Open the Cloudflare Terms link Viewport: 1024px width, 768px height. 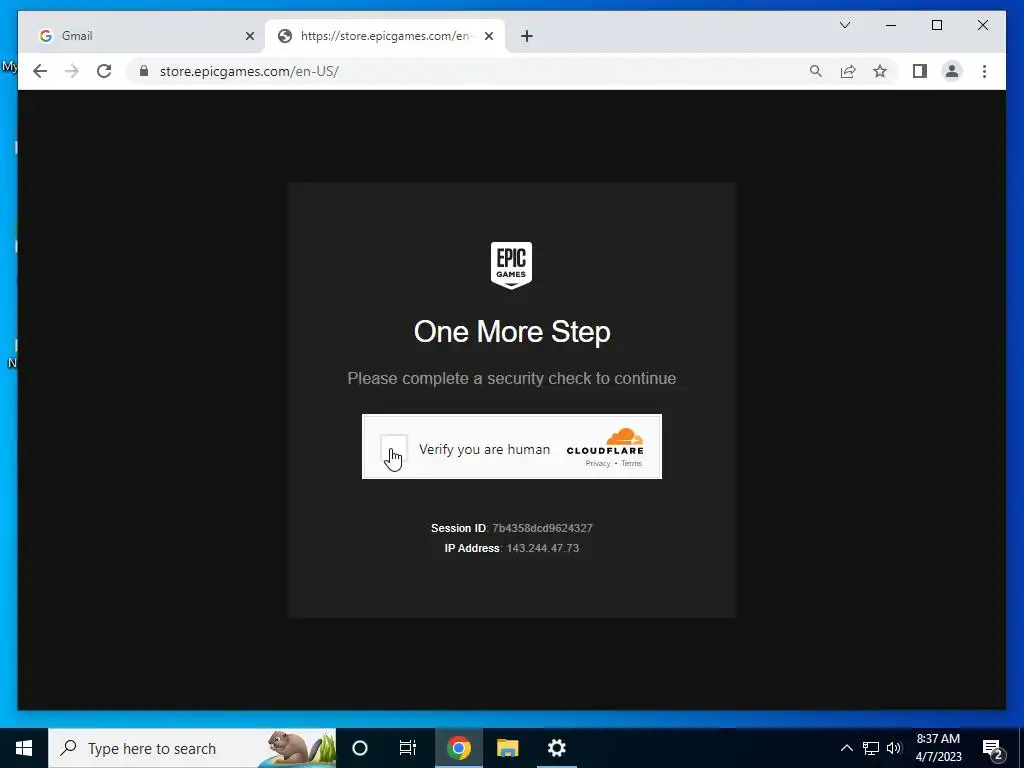click(x=632, y=464)
